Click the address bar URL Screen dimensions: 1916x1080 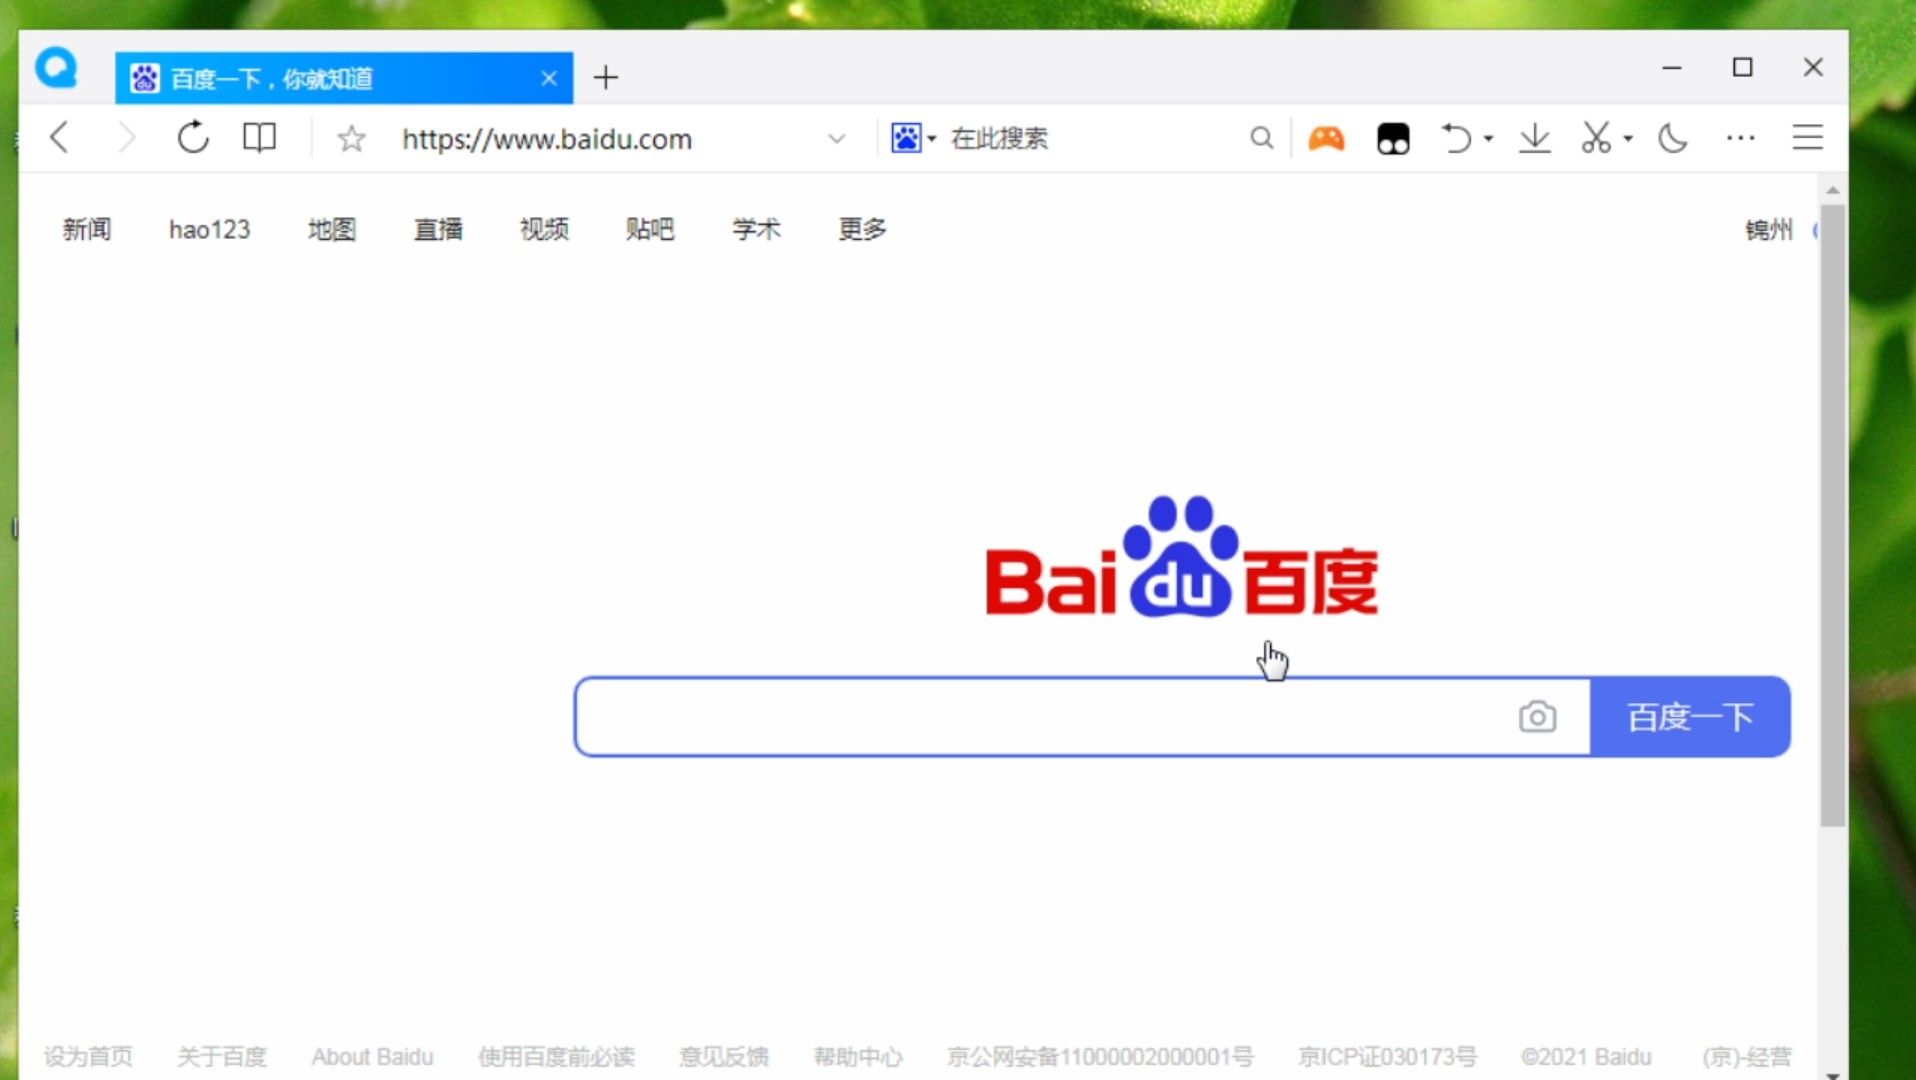pos(547,139)
